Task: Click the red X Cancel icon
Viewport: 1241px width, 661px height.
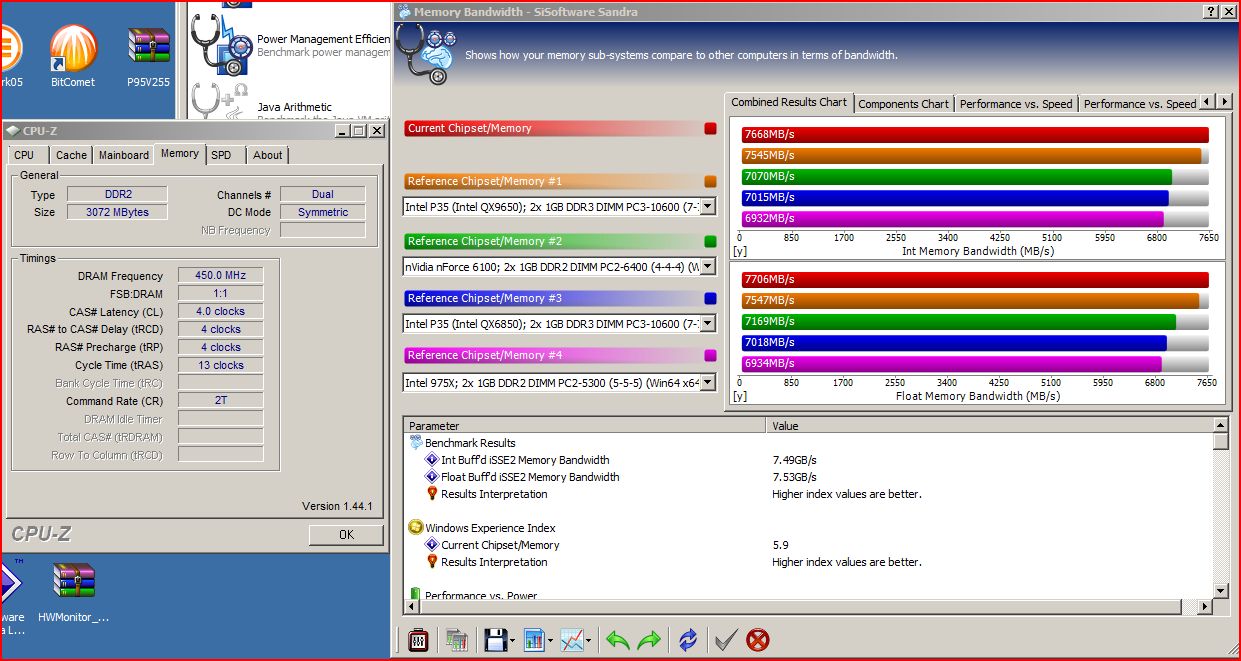Action: click(x=759, y=639)
